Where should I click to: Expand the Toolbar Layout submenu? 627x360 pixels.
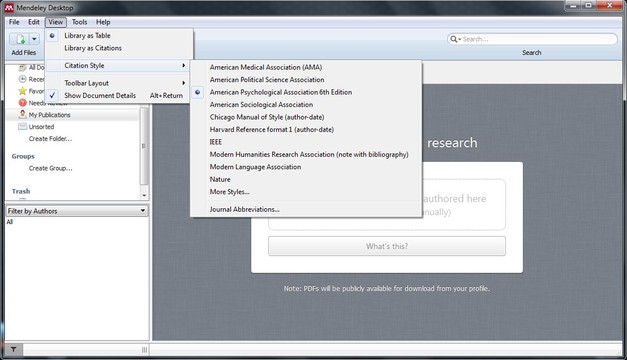click(x=118, y=83)
